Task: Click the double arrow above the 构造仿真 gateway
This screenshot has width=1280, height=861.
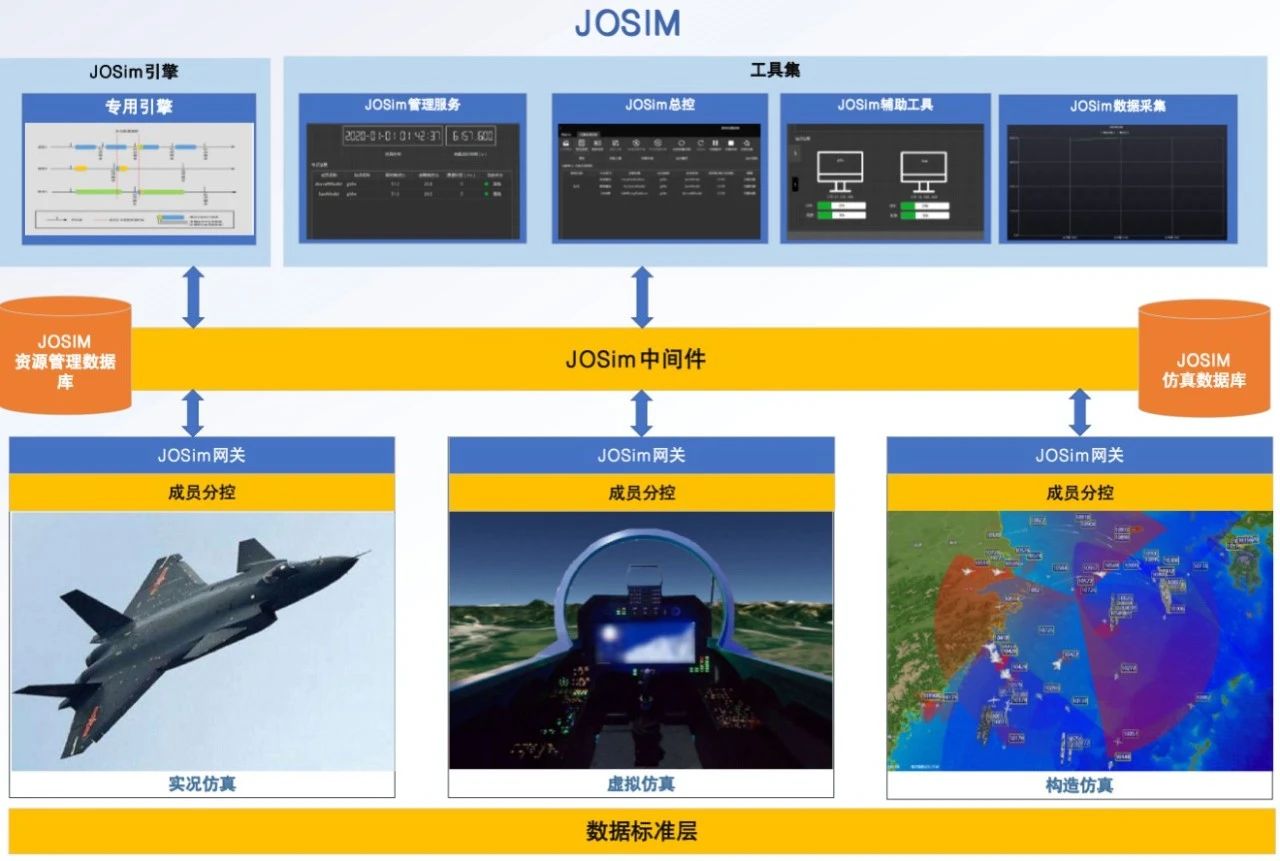Action: 1080,413
